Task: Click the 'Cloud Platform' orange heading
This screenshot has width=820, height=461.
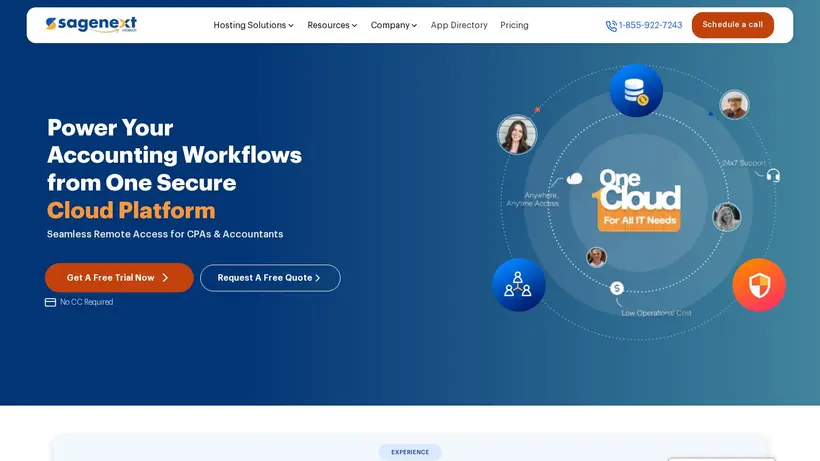Action: [x=131, y=210]
